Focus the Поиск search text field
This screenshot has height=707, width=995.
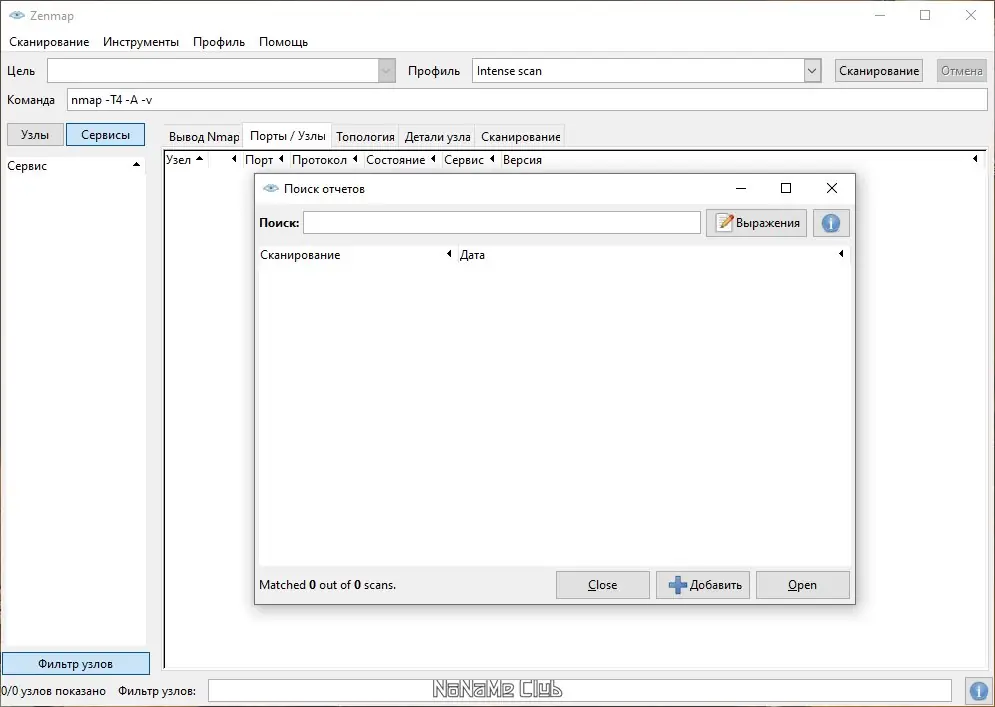pos(502,223)
